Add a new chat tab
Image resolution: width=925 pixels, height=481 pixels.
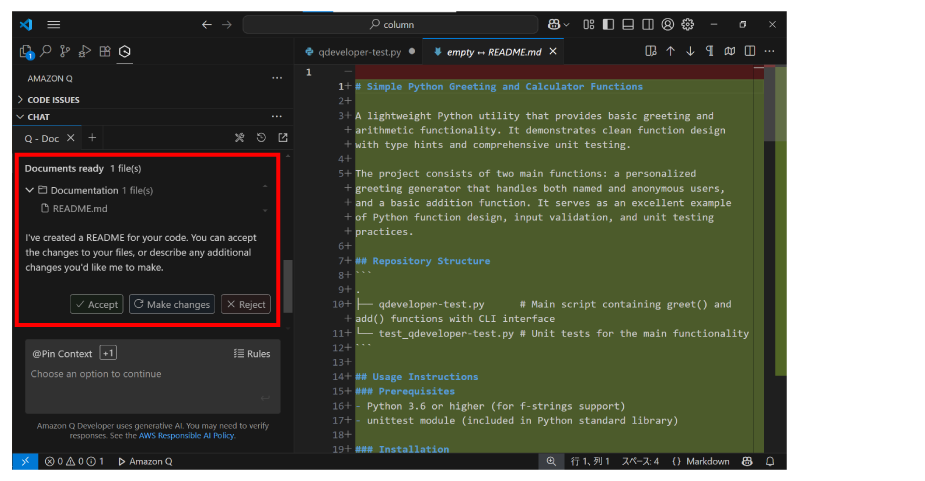92,138
